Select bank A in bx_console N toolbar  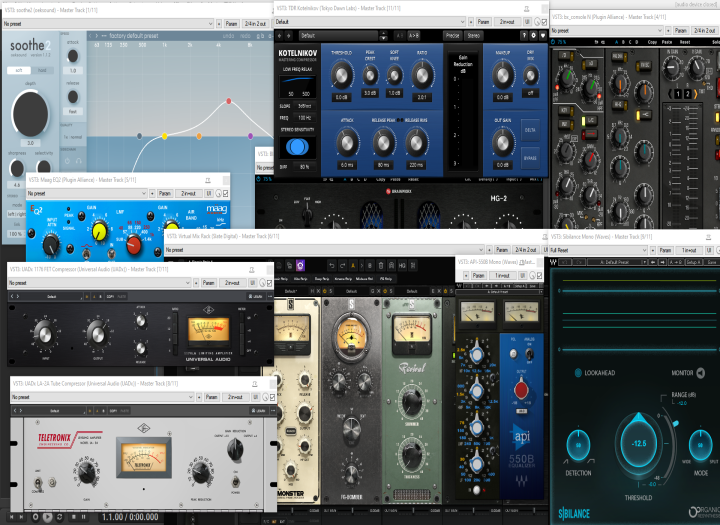616,42
